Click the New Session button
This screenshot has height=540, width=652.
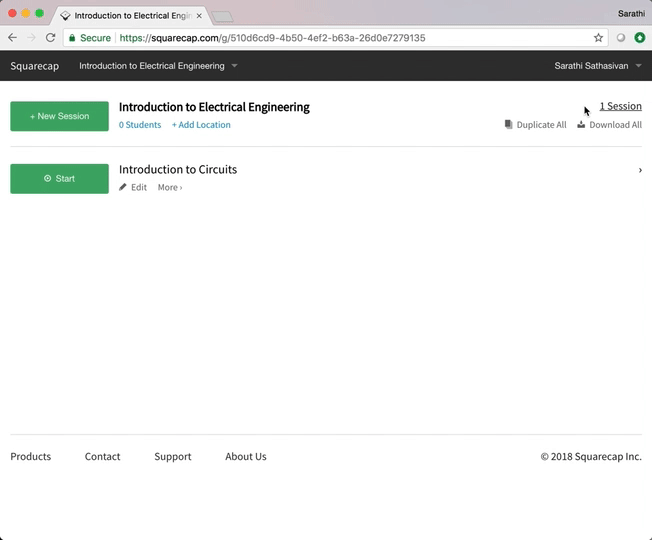tap(59, 116)
